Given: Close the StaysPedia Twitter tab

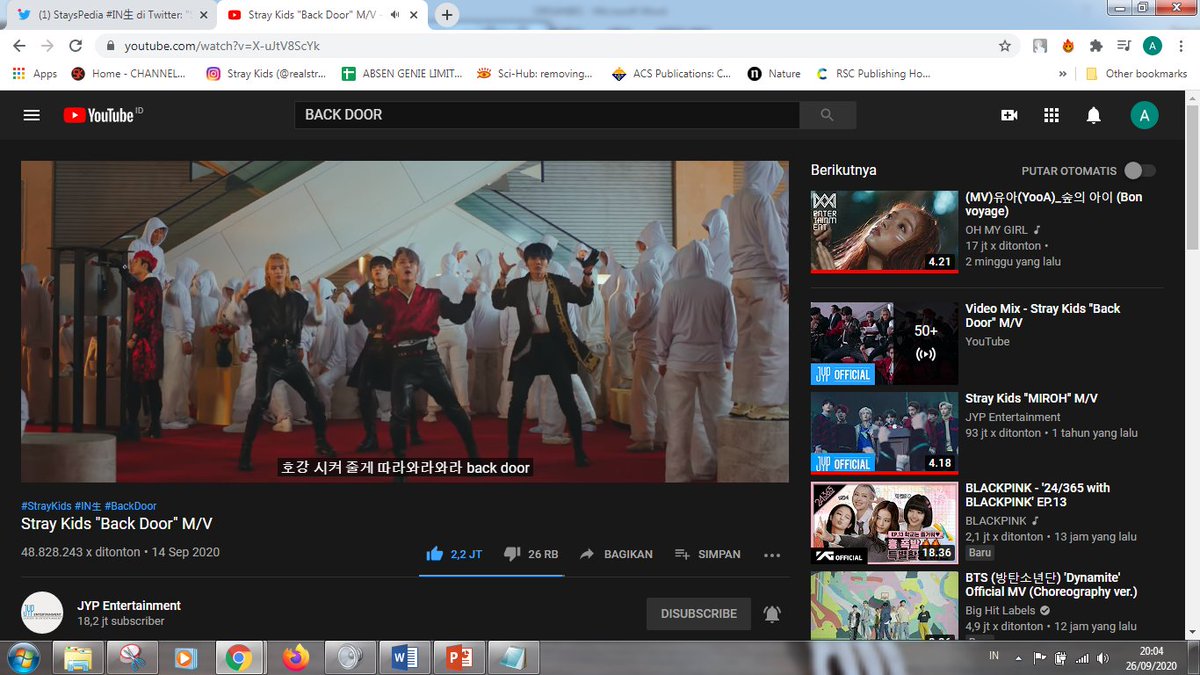Looking at the screenshot, I should coord(203,15).
